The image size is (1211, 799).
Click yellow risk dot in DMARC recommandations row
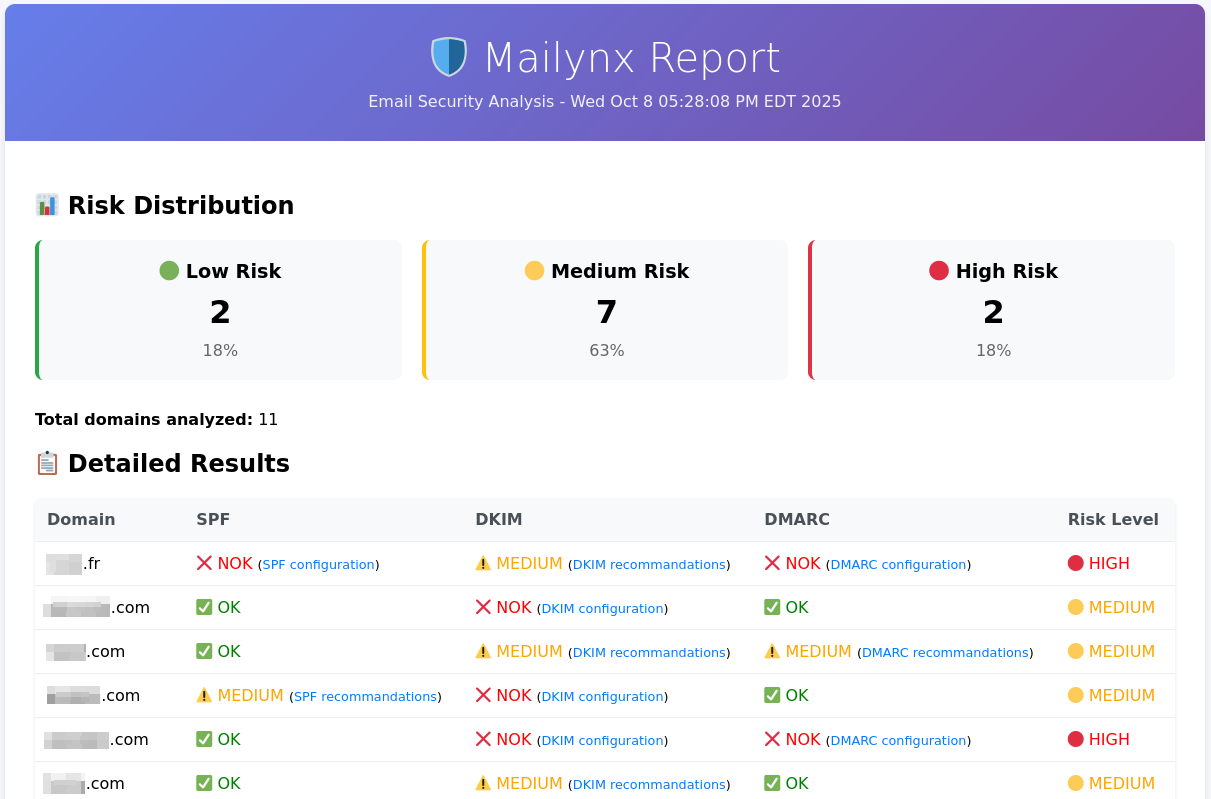point(1076,651)
